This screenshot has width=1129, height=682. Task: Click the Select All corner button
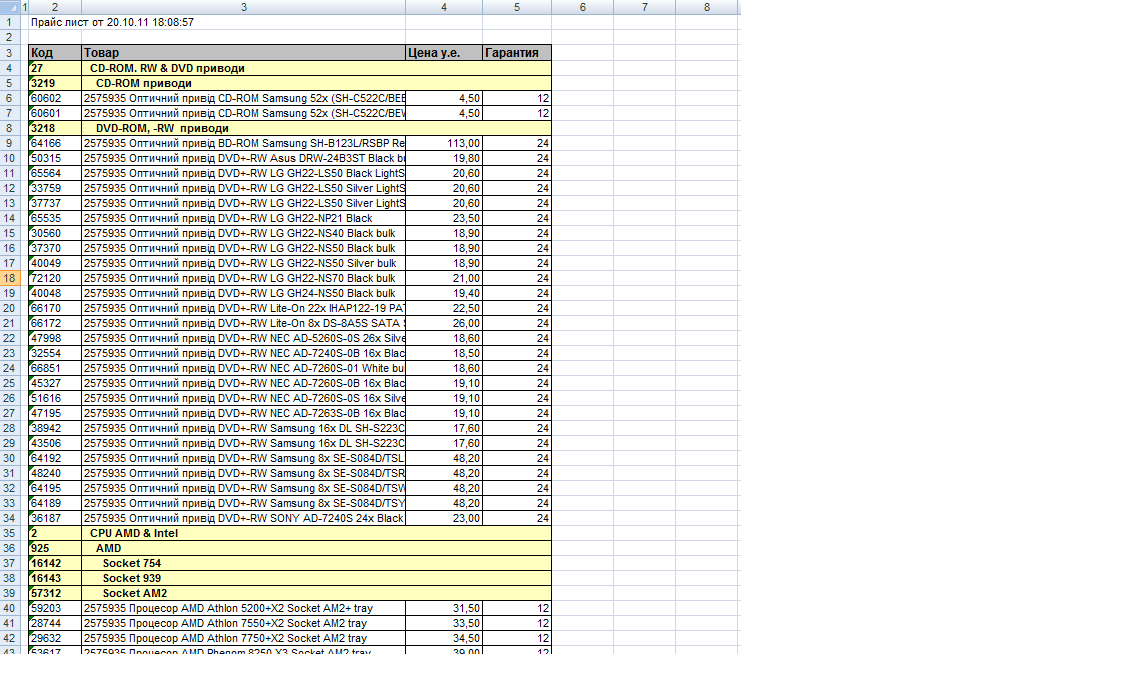(10, 7)
